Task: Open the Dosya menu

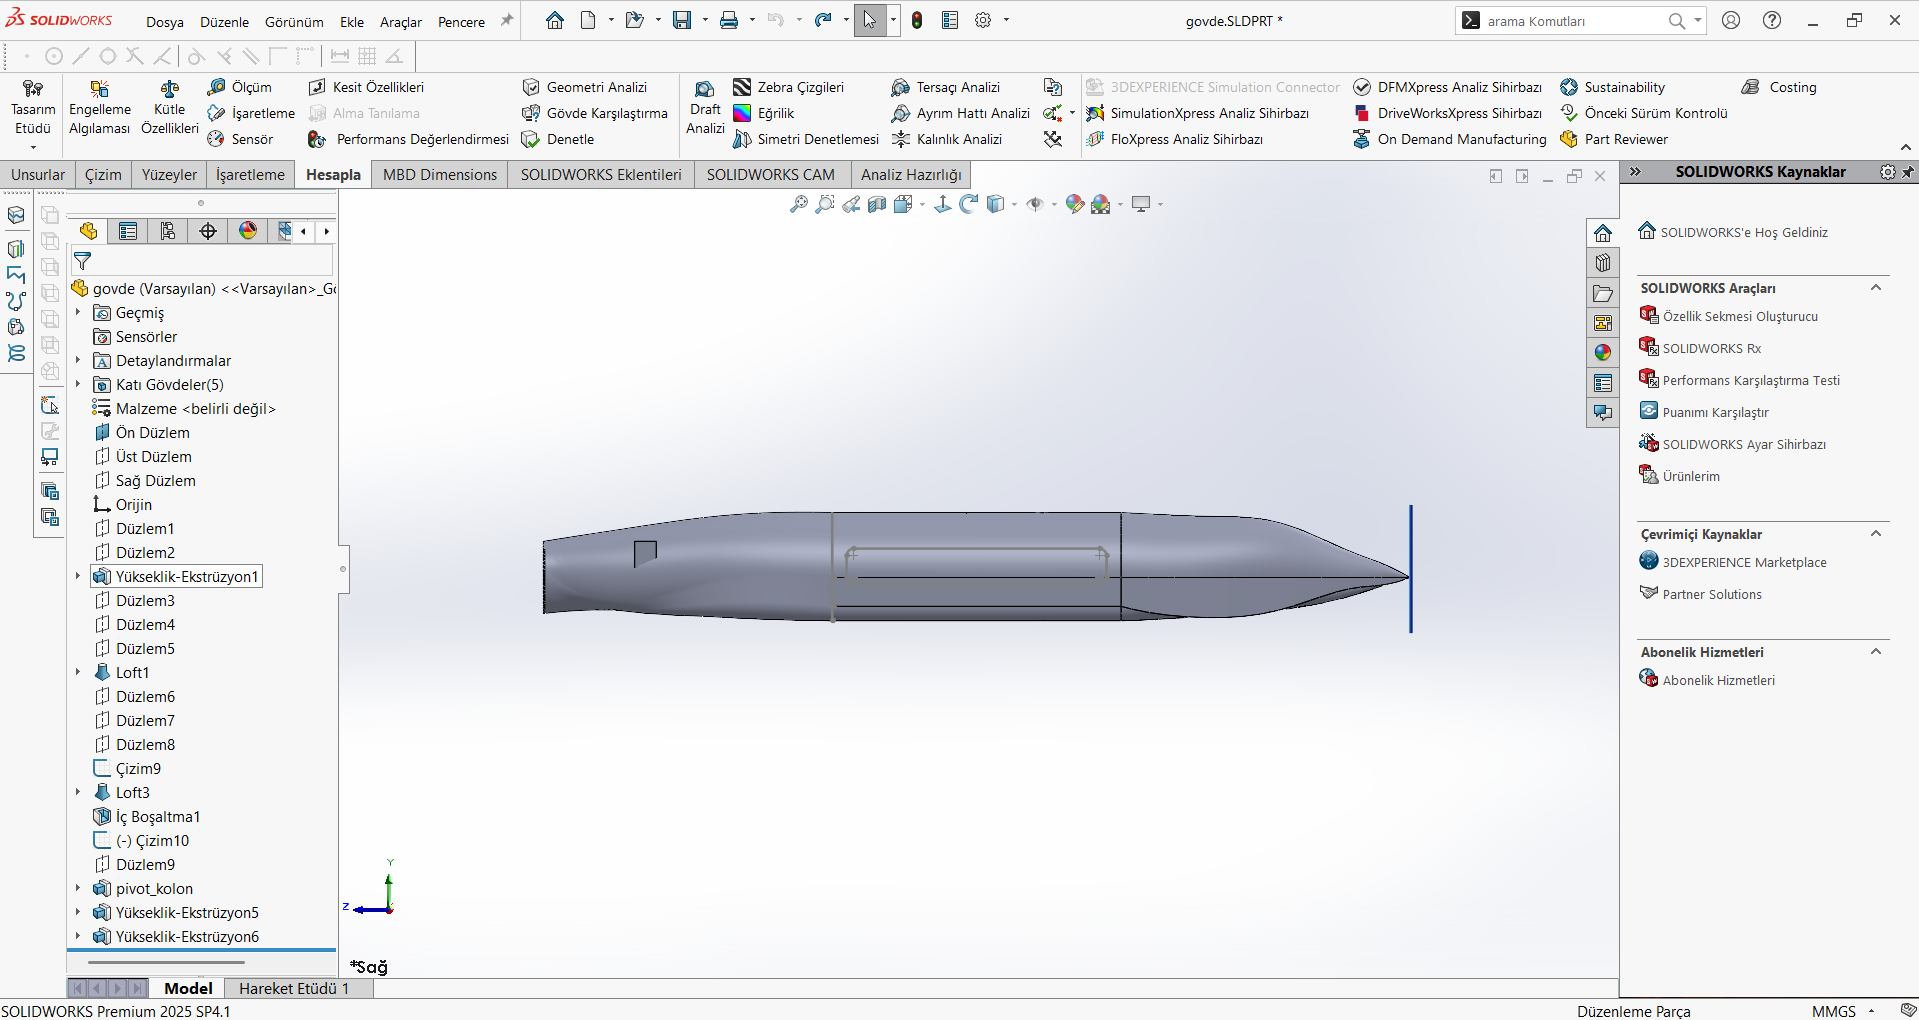Action: [x=165, y=21]
